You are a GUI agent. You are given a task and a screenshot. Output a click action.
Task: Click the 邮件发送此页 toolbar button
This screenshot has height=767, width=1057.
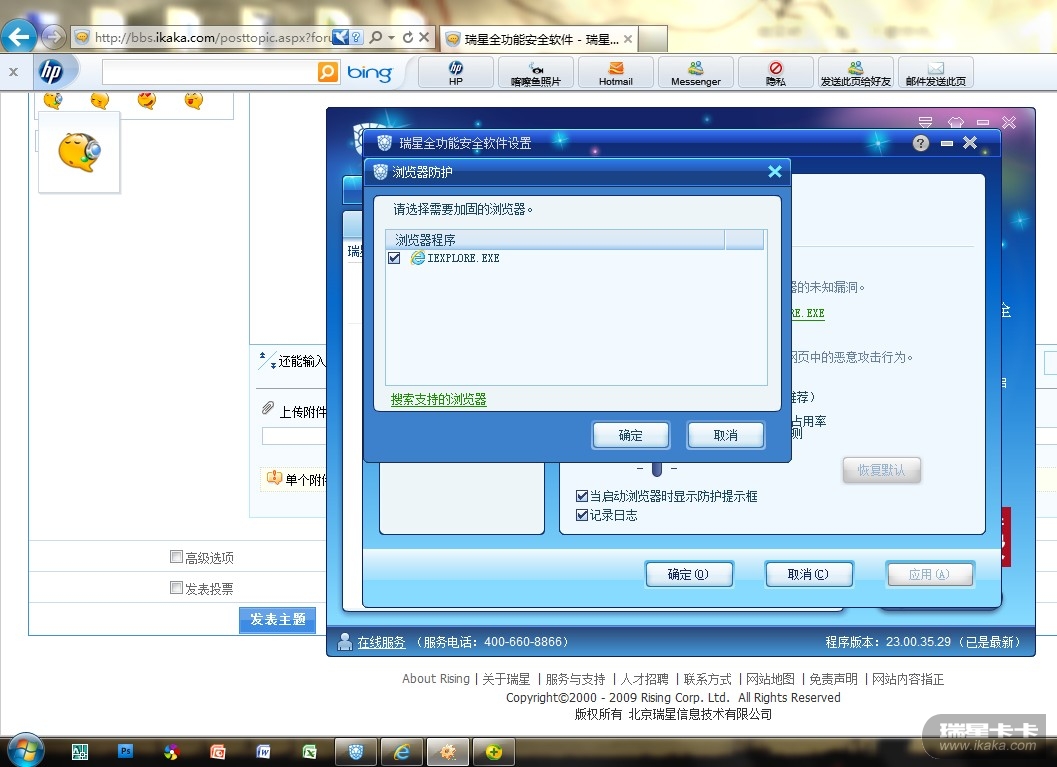click(936, 73)
